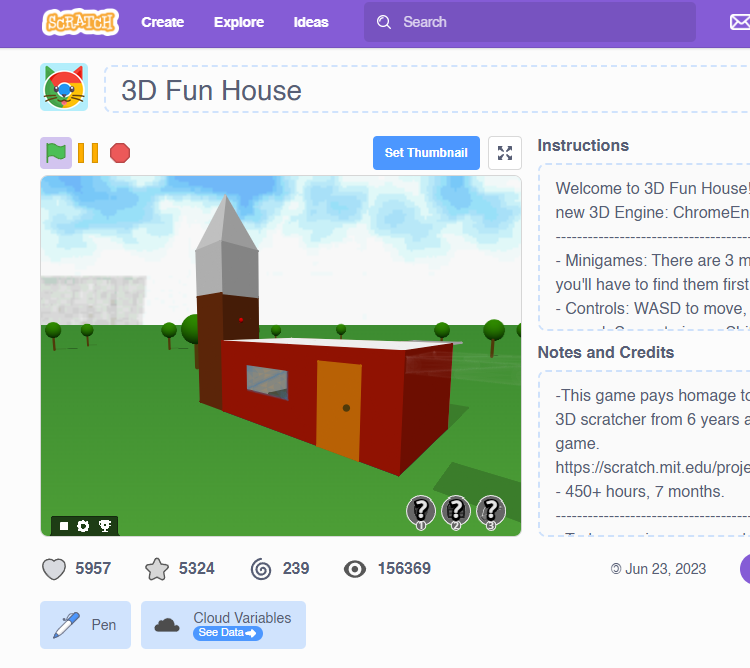Click the window on the red house
750x668 pixels.
267,382
